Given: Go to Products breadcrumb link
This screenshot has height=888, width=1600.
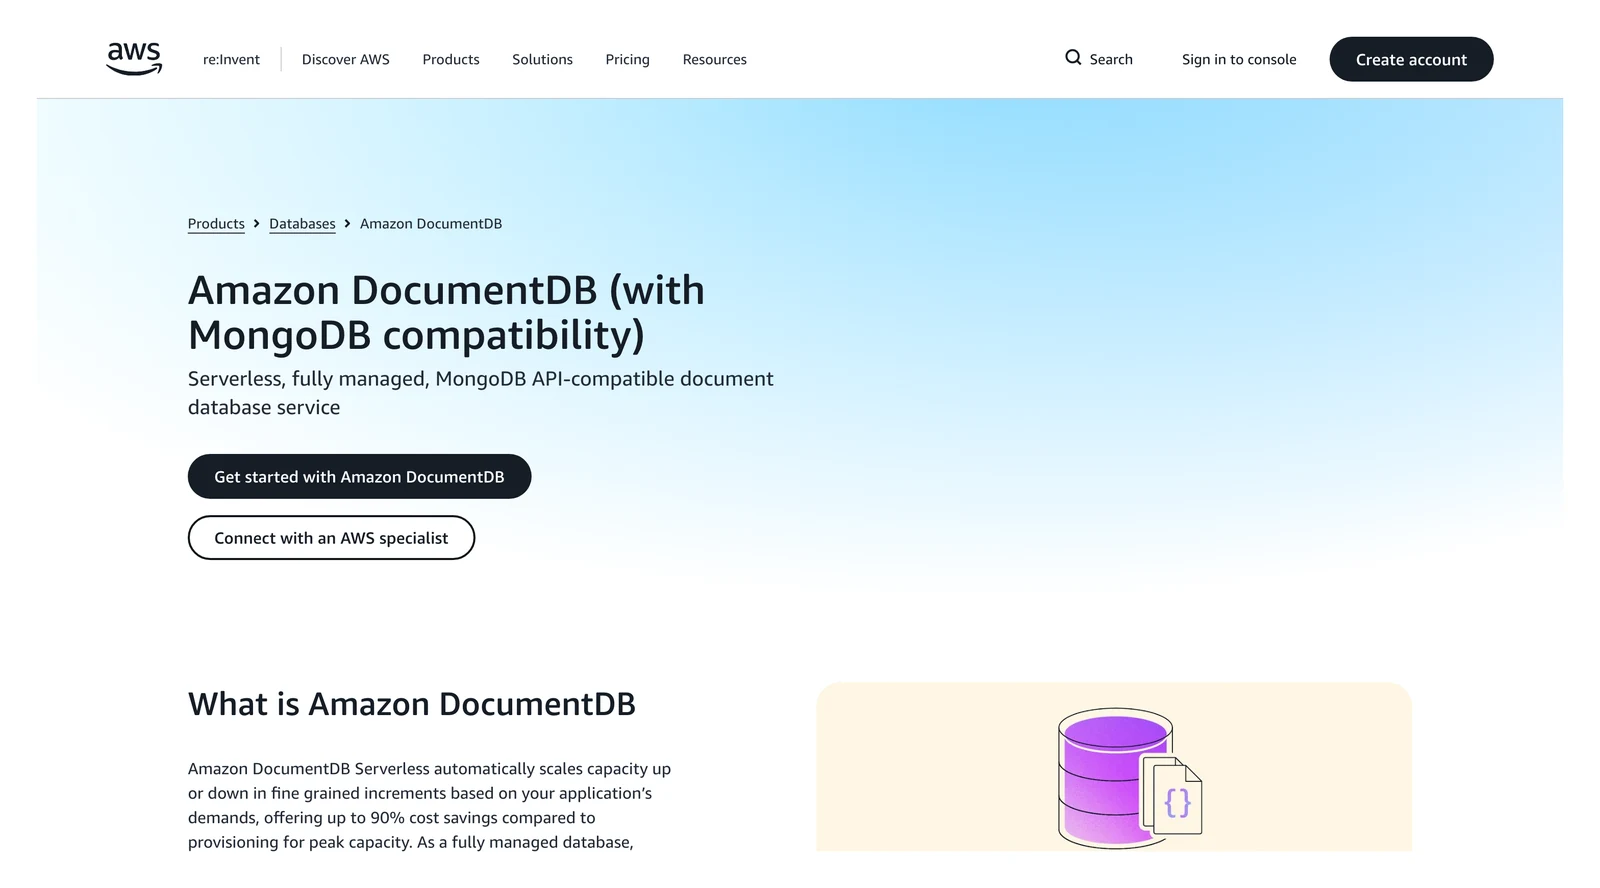Looking at the screenshot, I should [216, 224].
